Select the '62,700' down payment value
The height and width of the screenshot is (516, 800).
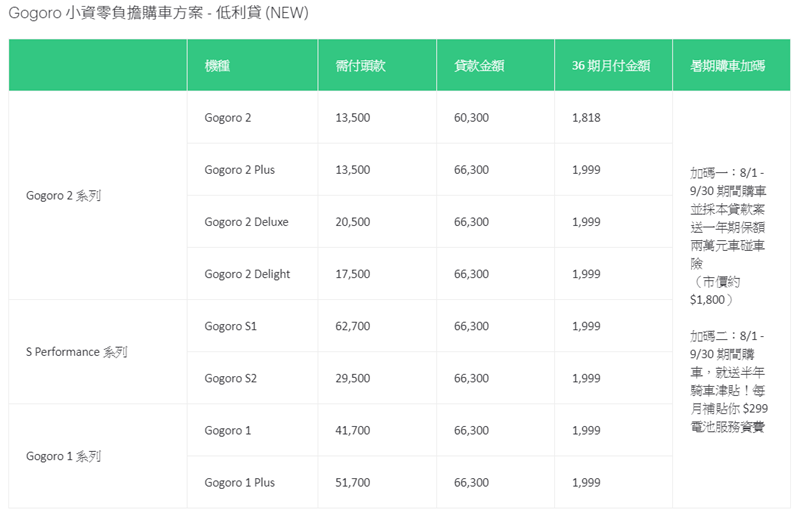(x=353, y=326)
